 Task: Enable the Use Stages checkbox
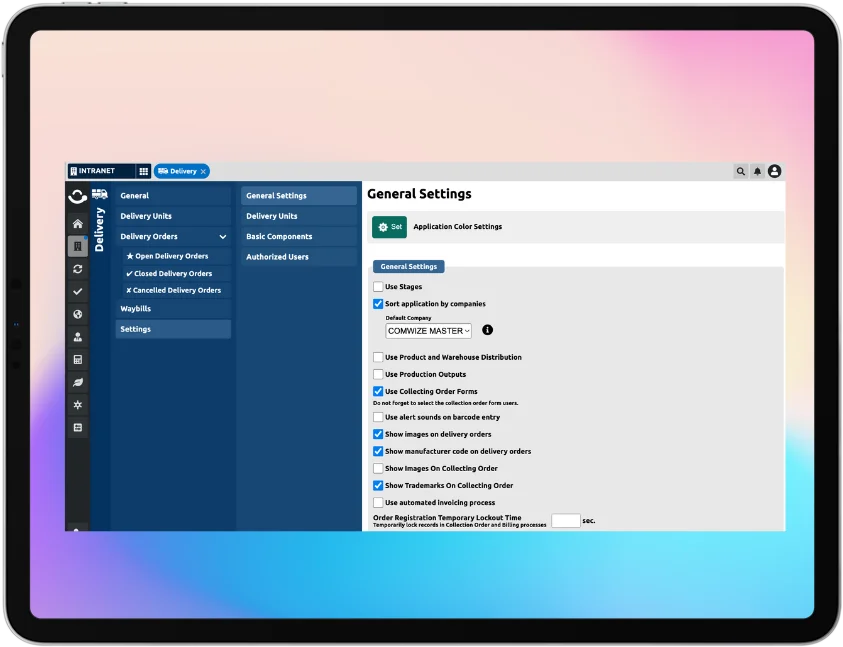[x=378, y=287]
